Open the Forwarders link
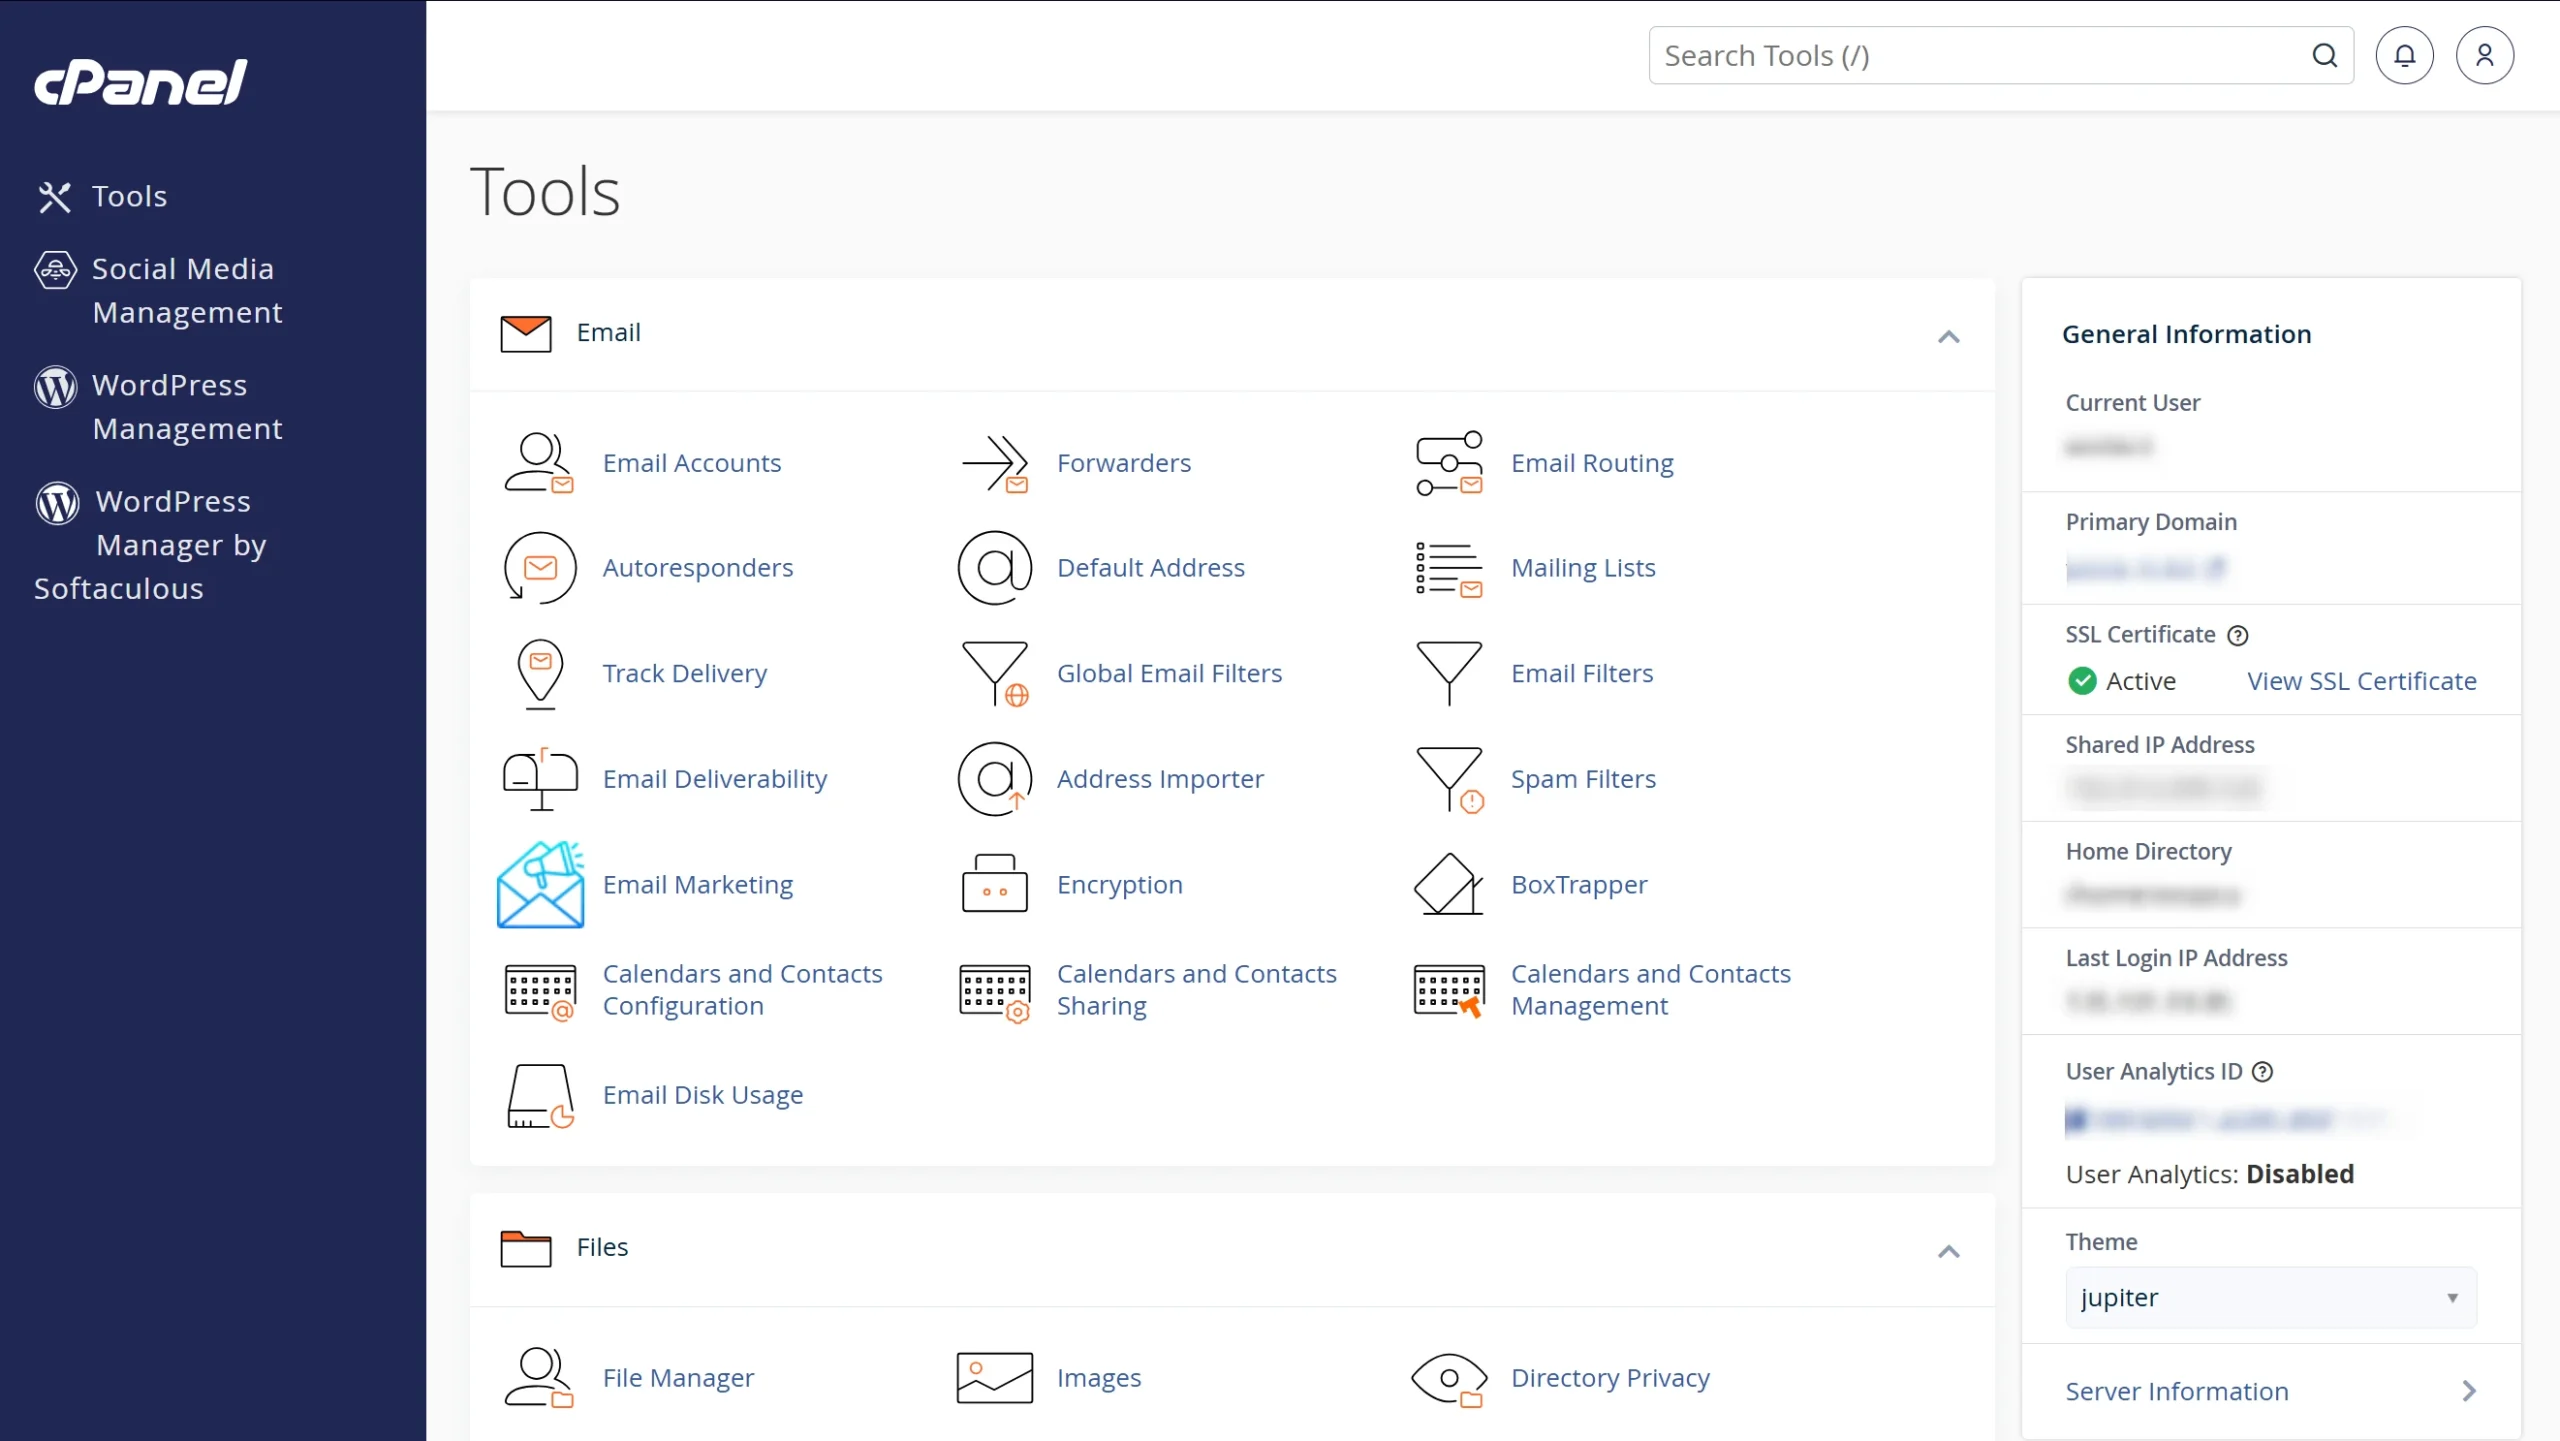This screenshot has width=2560, height=1441. (x=1124, y=463)
